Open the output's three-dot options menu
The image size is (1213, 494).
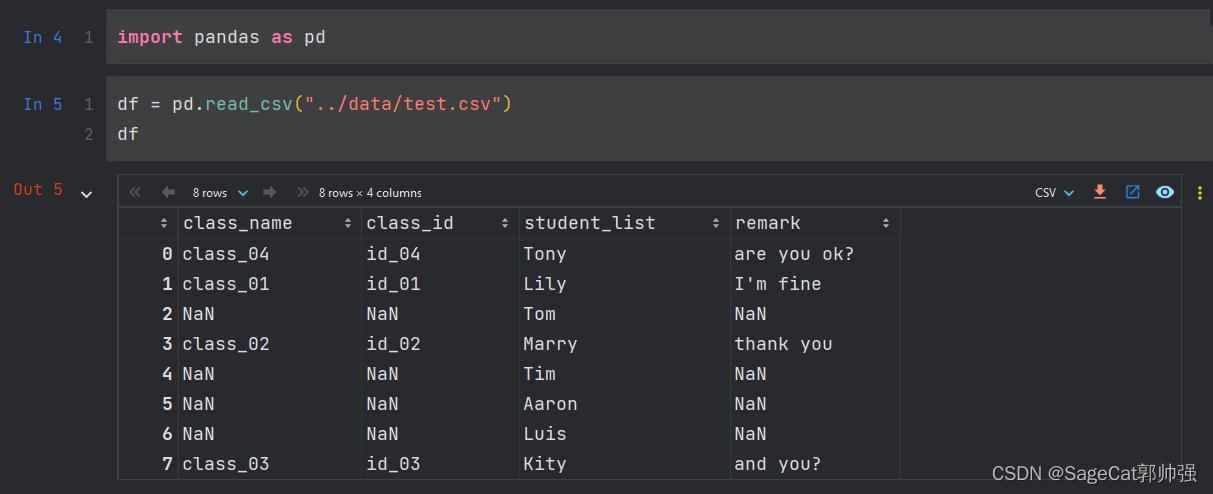point(1199,192)
